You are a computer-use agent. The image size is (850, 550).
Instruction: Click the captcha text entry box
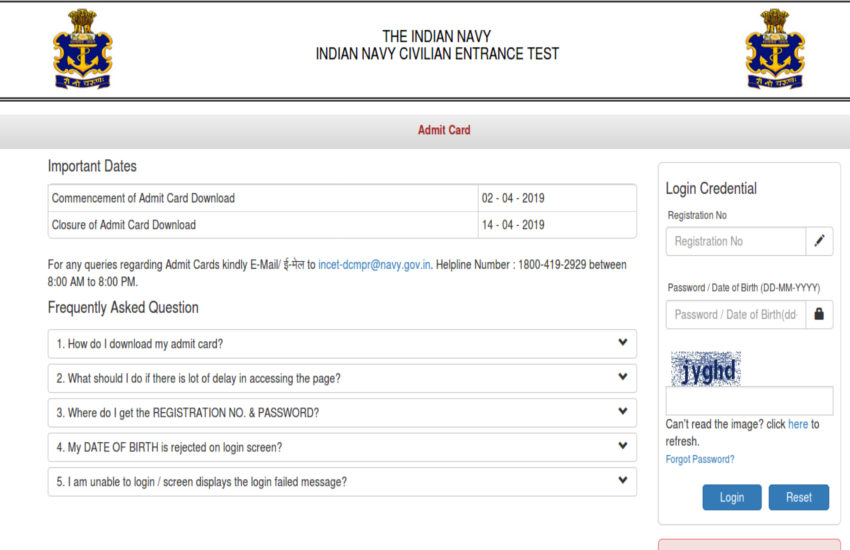[x=748, y=401]
